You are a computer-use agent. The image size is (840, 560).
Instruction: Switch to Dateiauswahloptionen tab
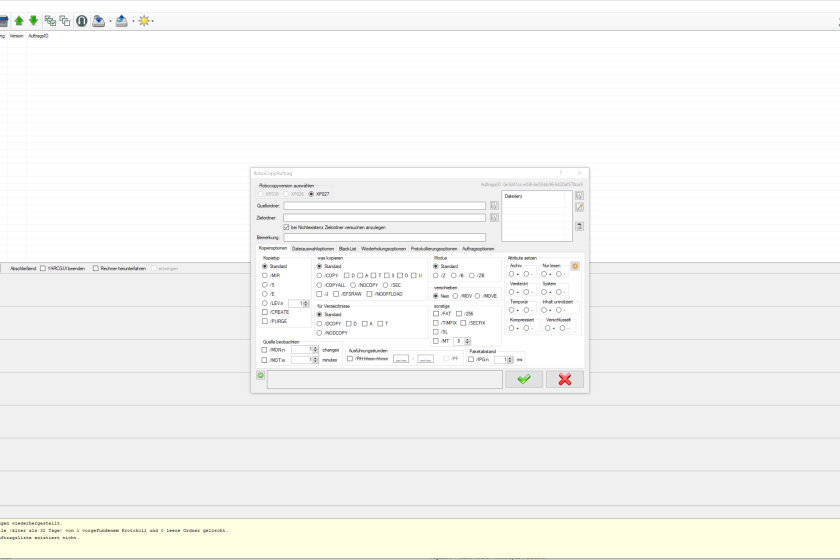click(x=312, y=249)
